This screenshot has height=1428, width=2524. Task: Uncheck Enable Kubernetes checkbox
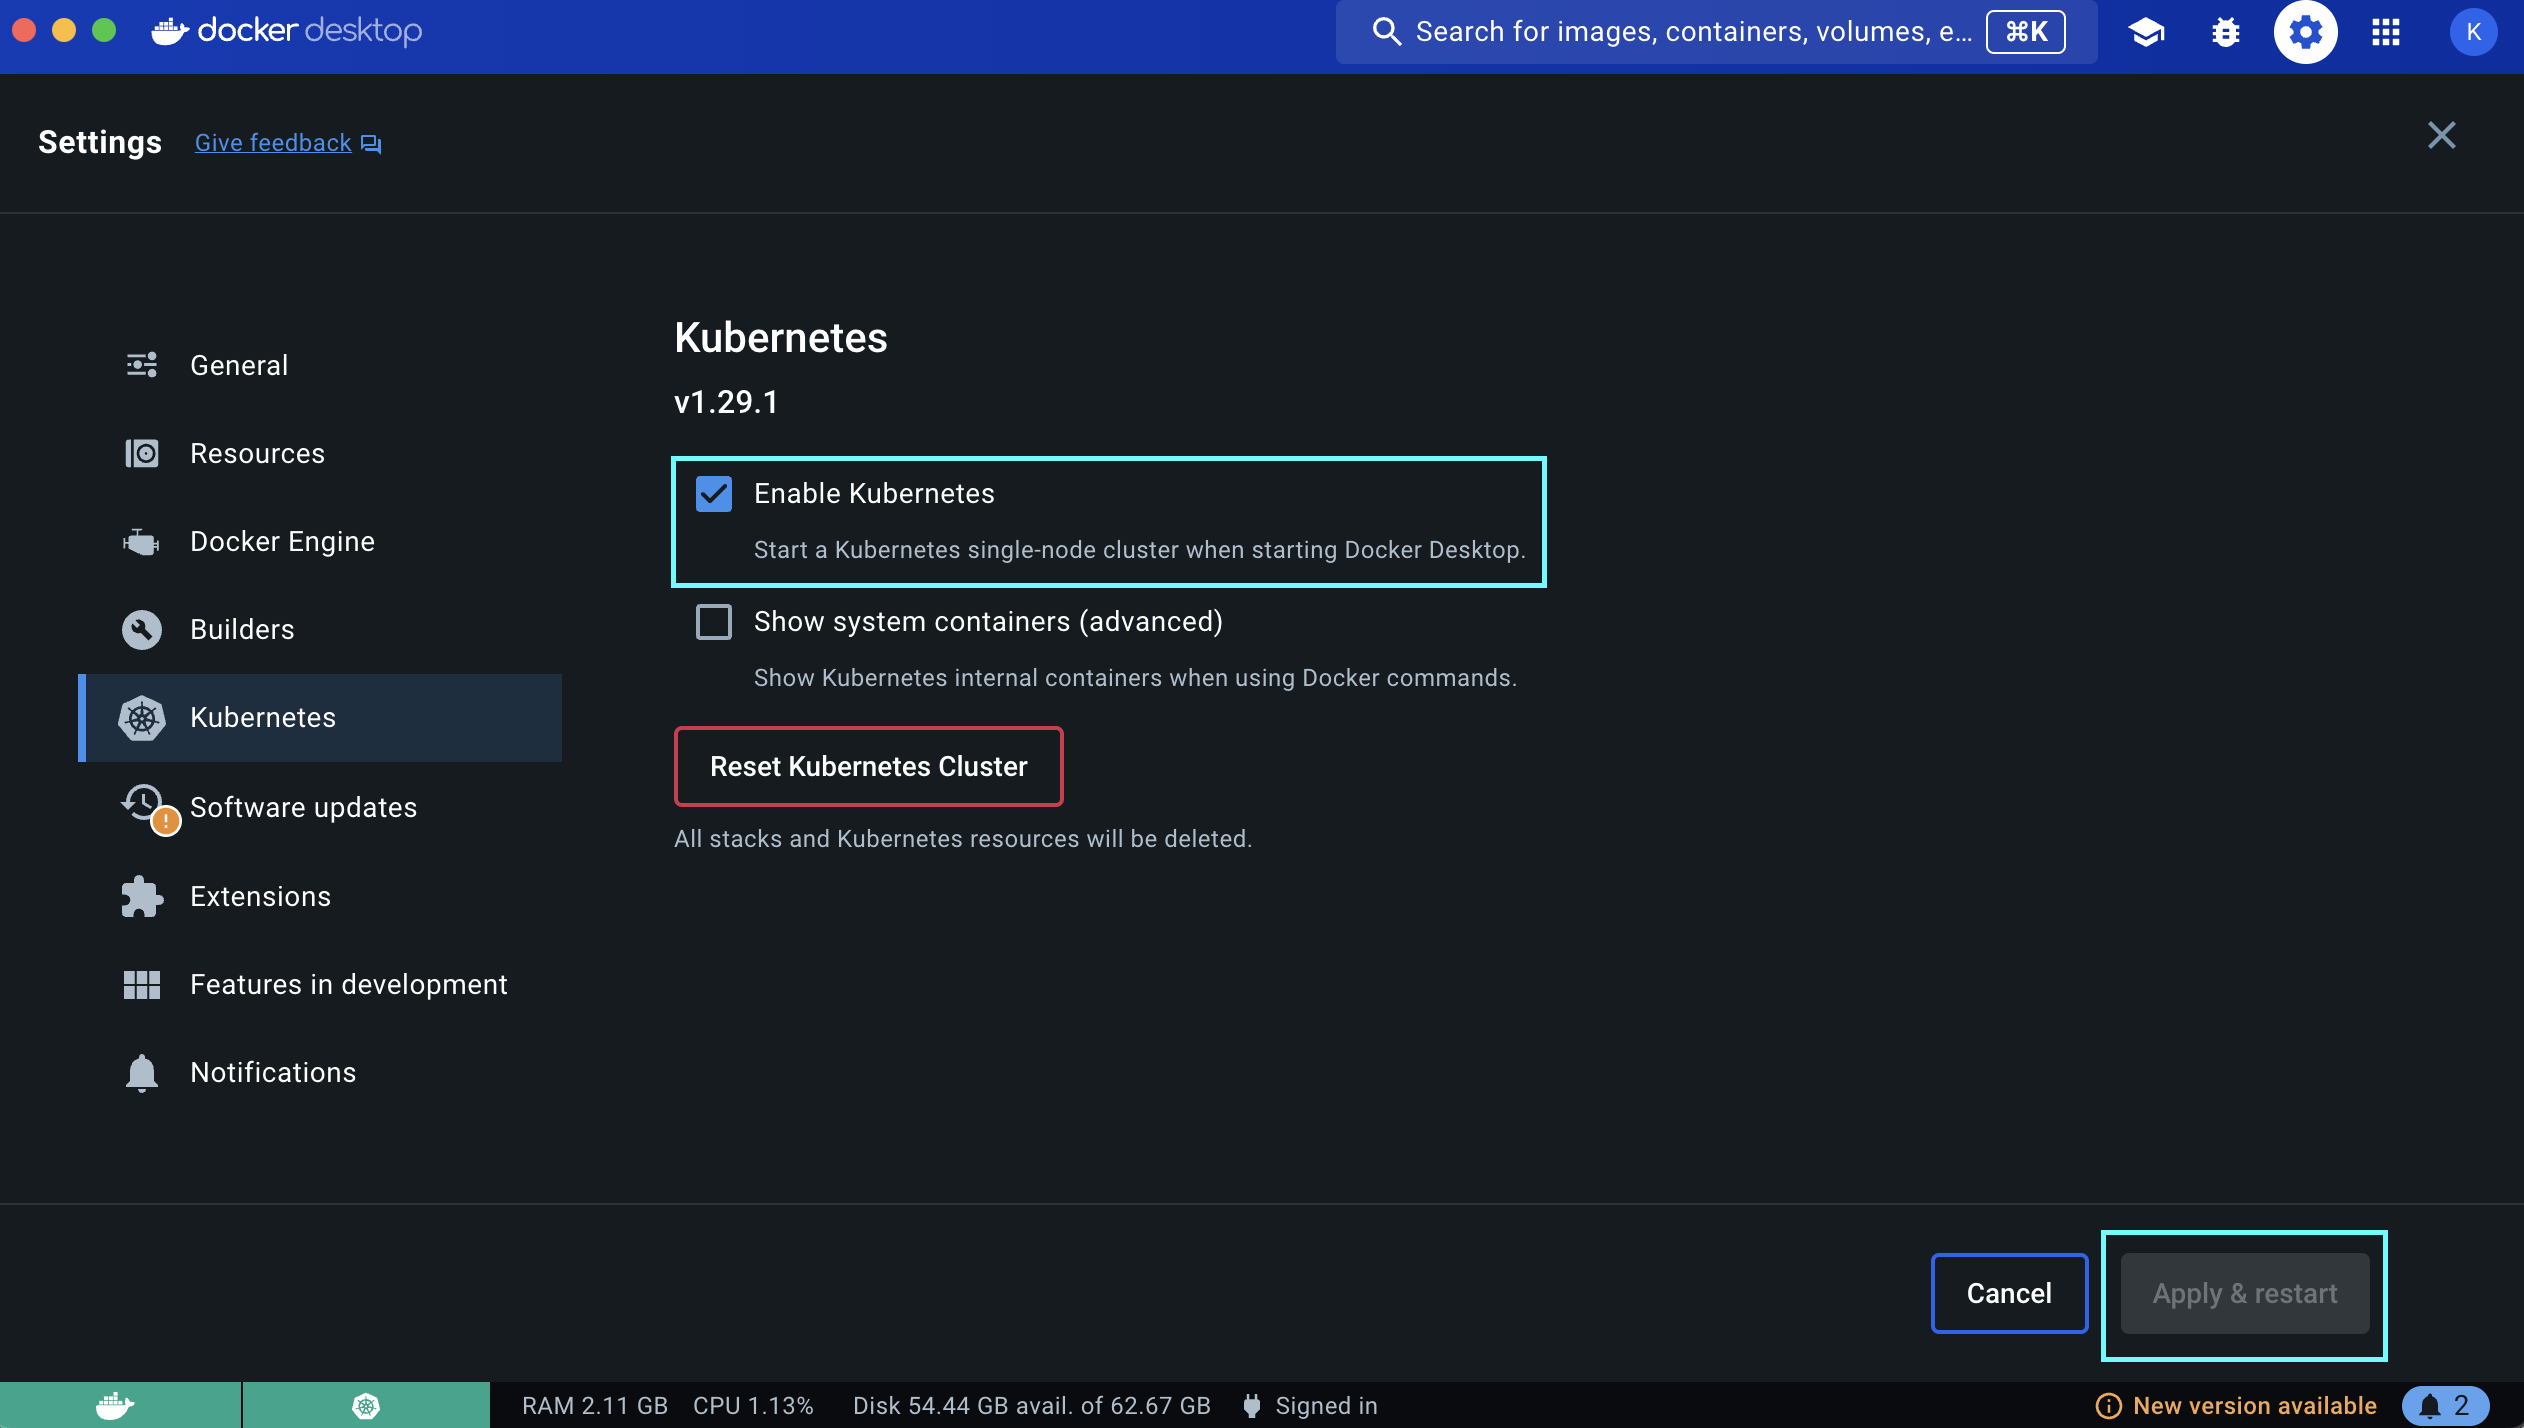[x=714, y=493]
